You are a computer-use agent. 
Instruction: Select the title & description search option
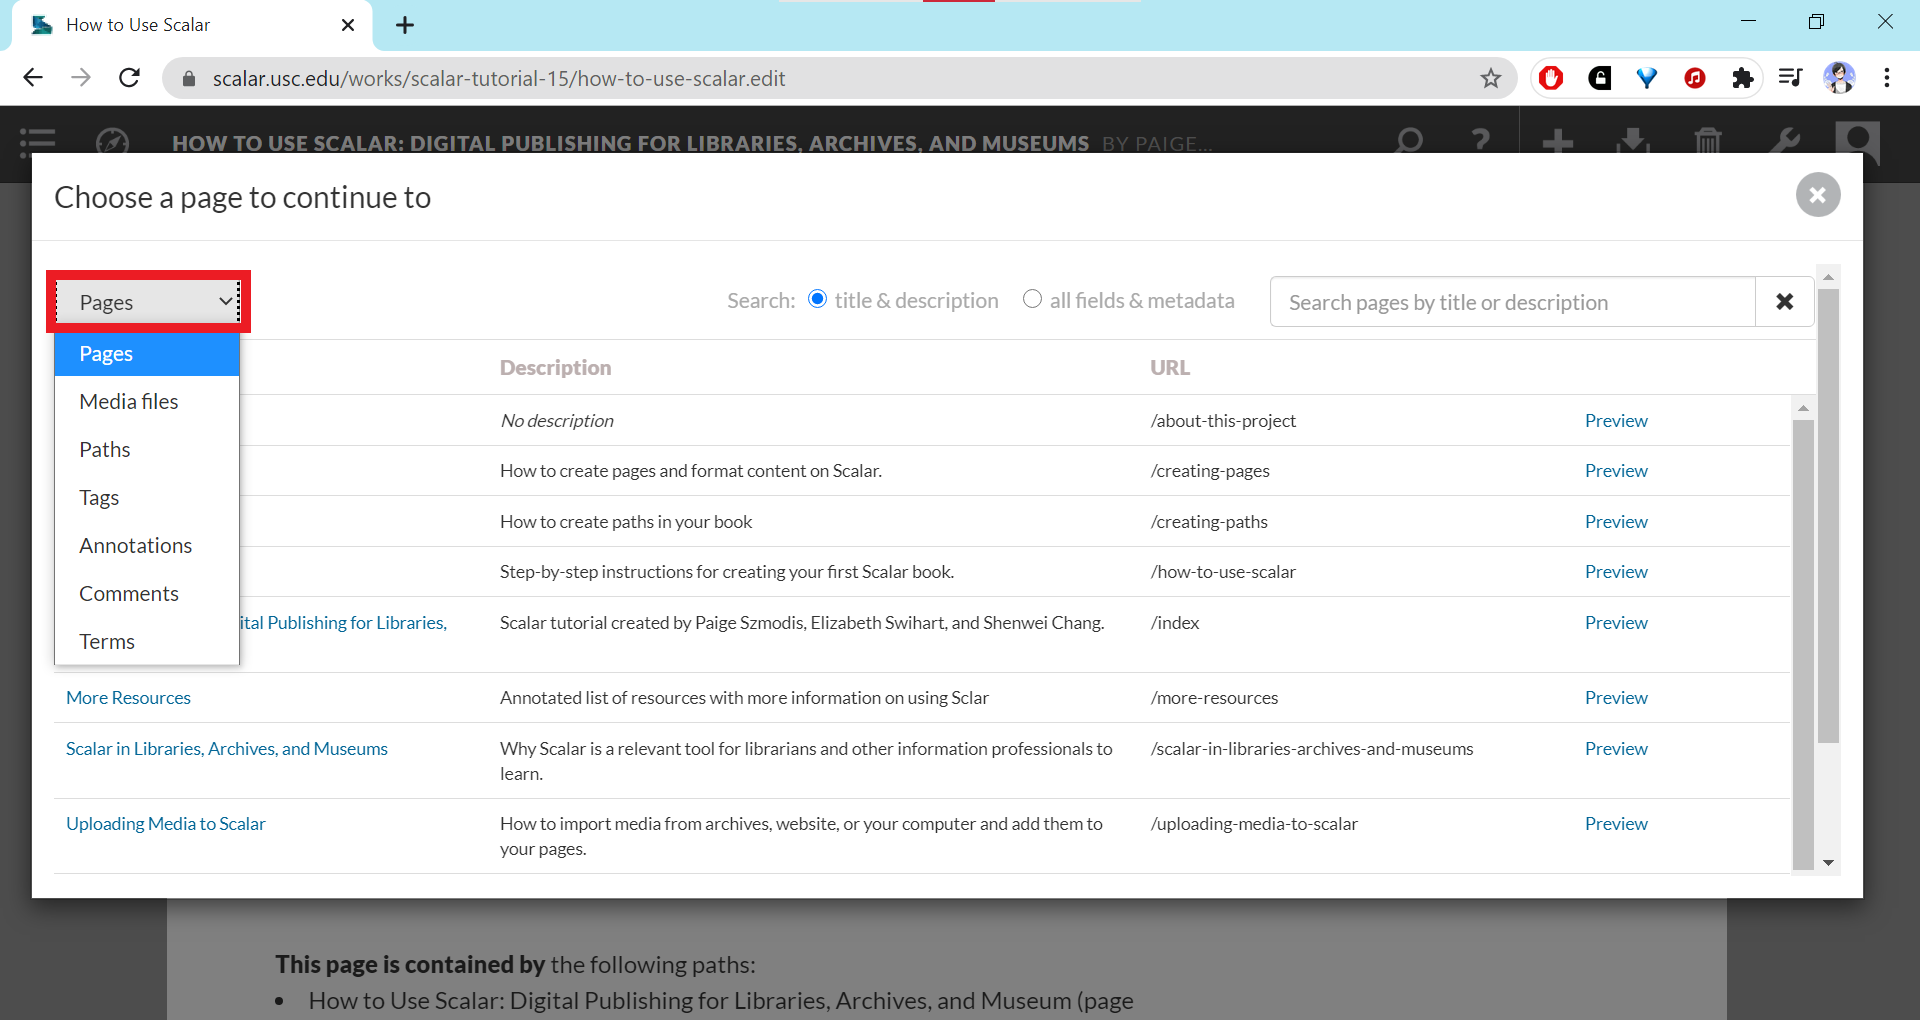818,299
